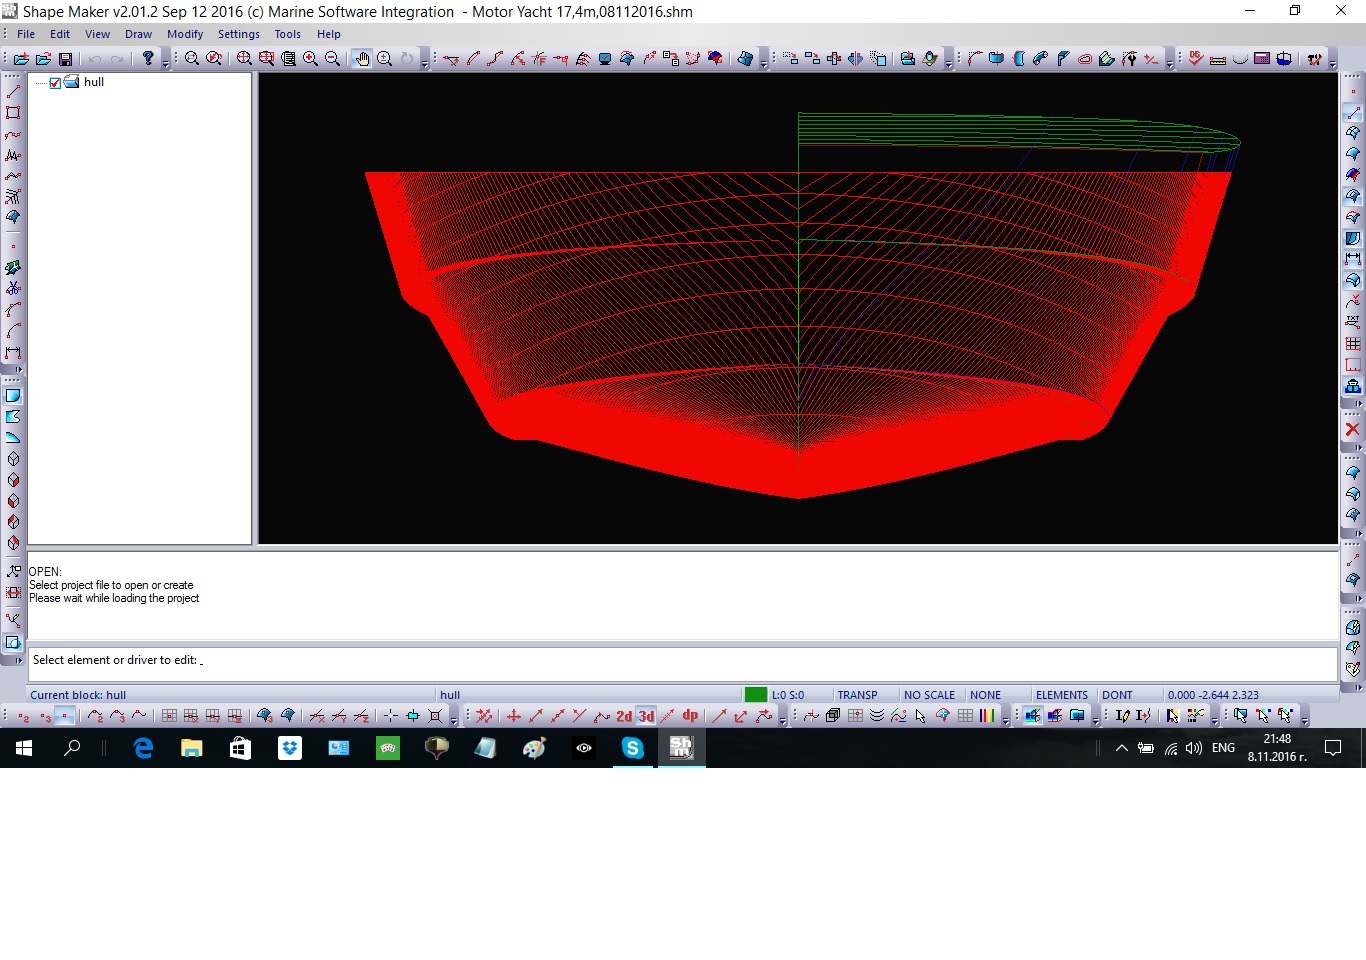Click the calculator icon in top toolbar
Screen dimensions: 1366x960
coord(1262,59)
